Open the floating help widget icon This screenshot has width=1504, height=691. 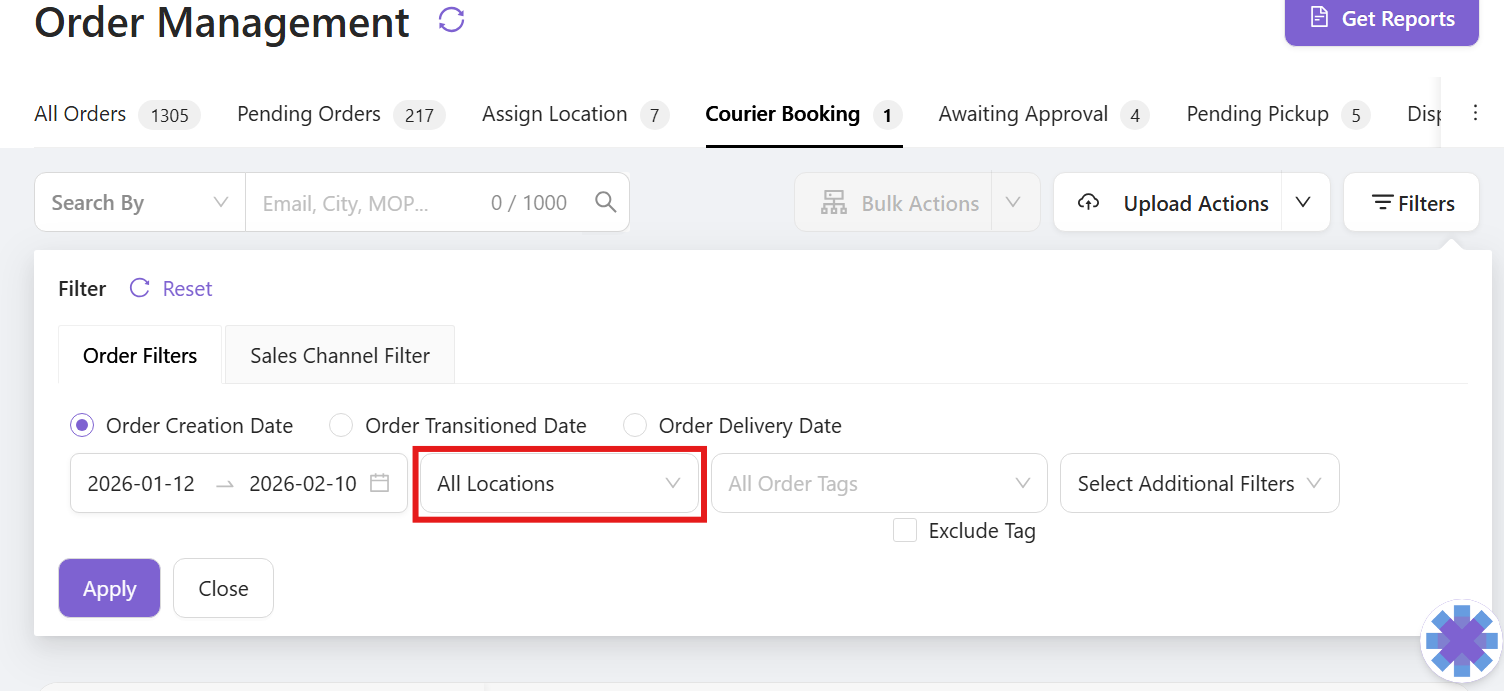(x=1461, y=640)
